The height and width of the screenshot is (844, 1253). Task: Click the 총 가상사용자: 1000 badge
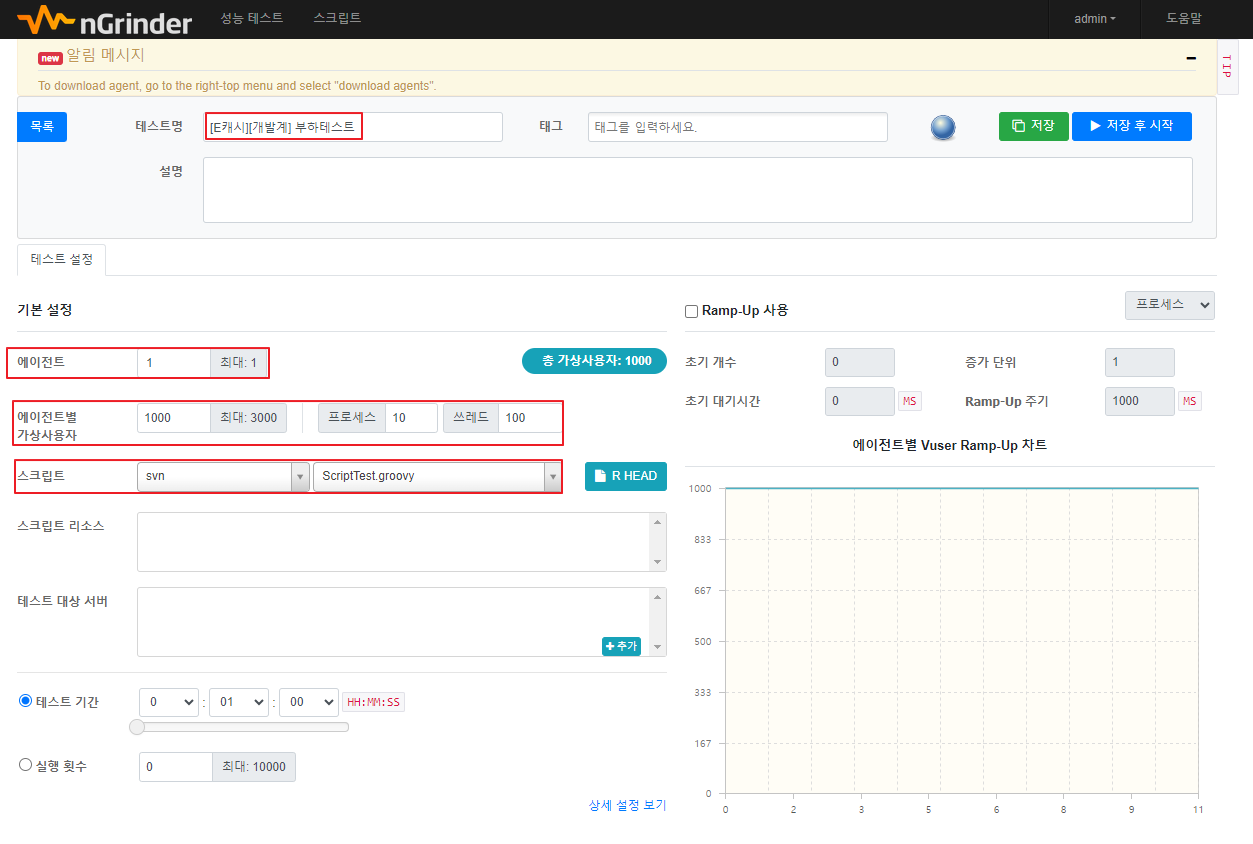(x=594, y=361)
